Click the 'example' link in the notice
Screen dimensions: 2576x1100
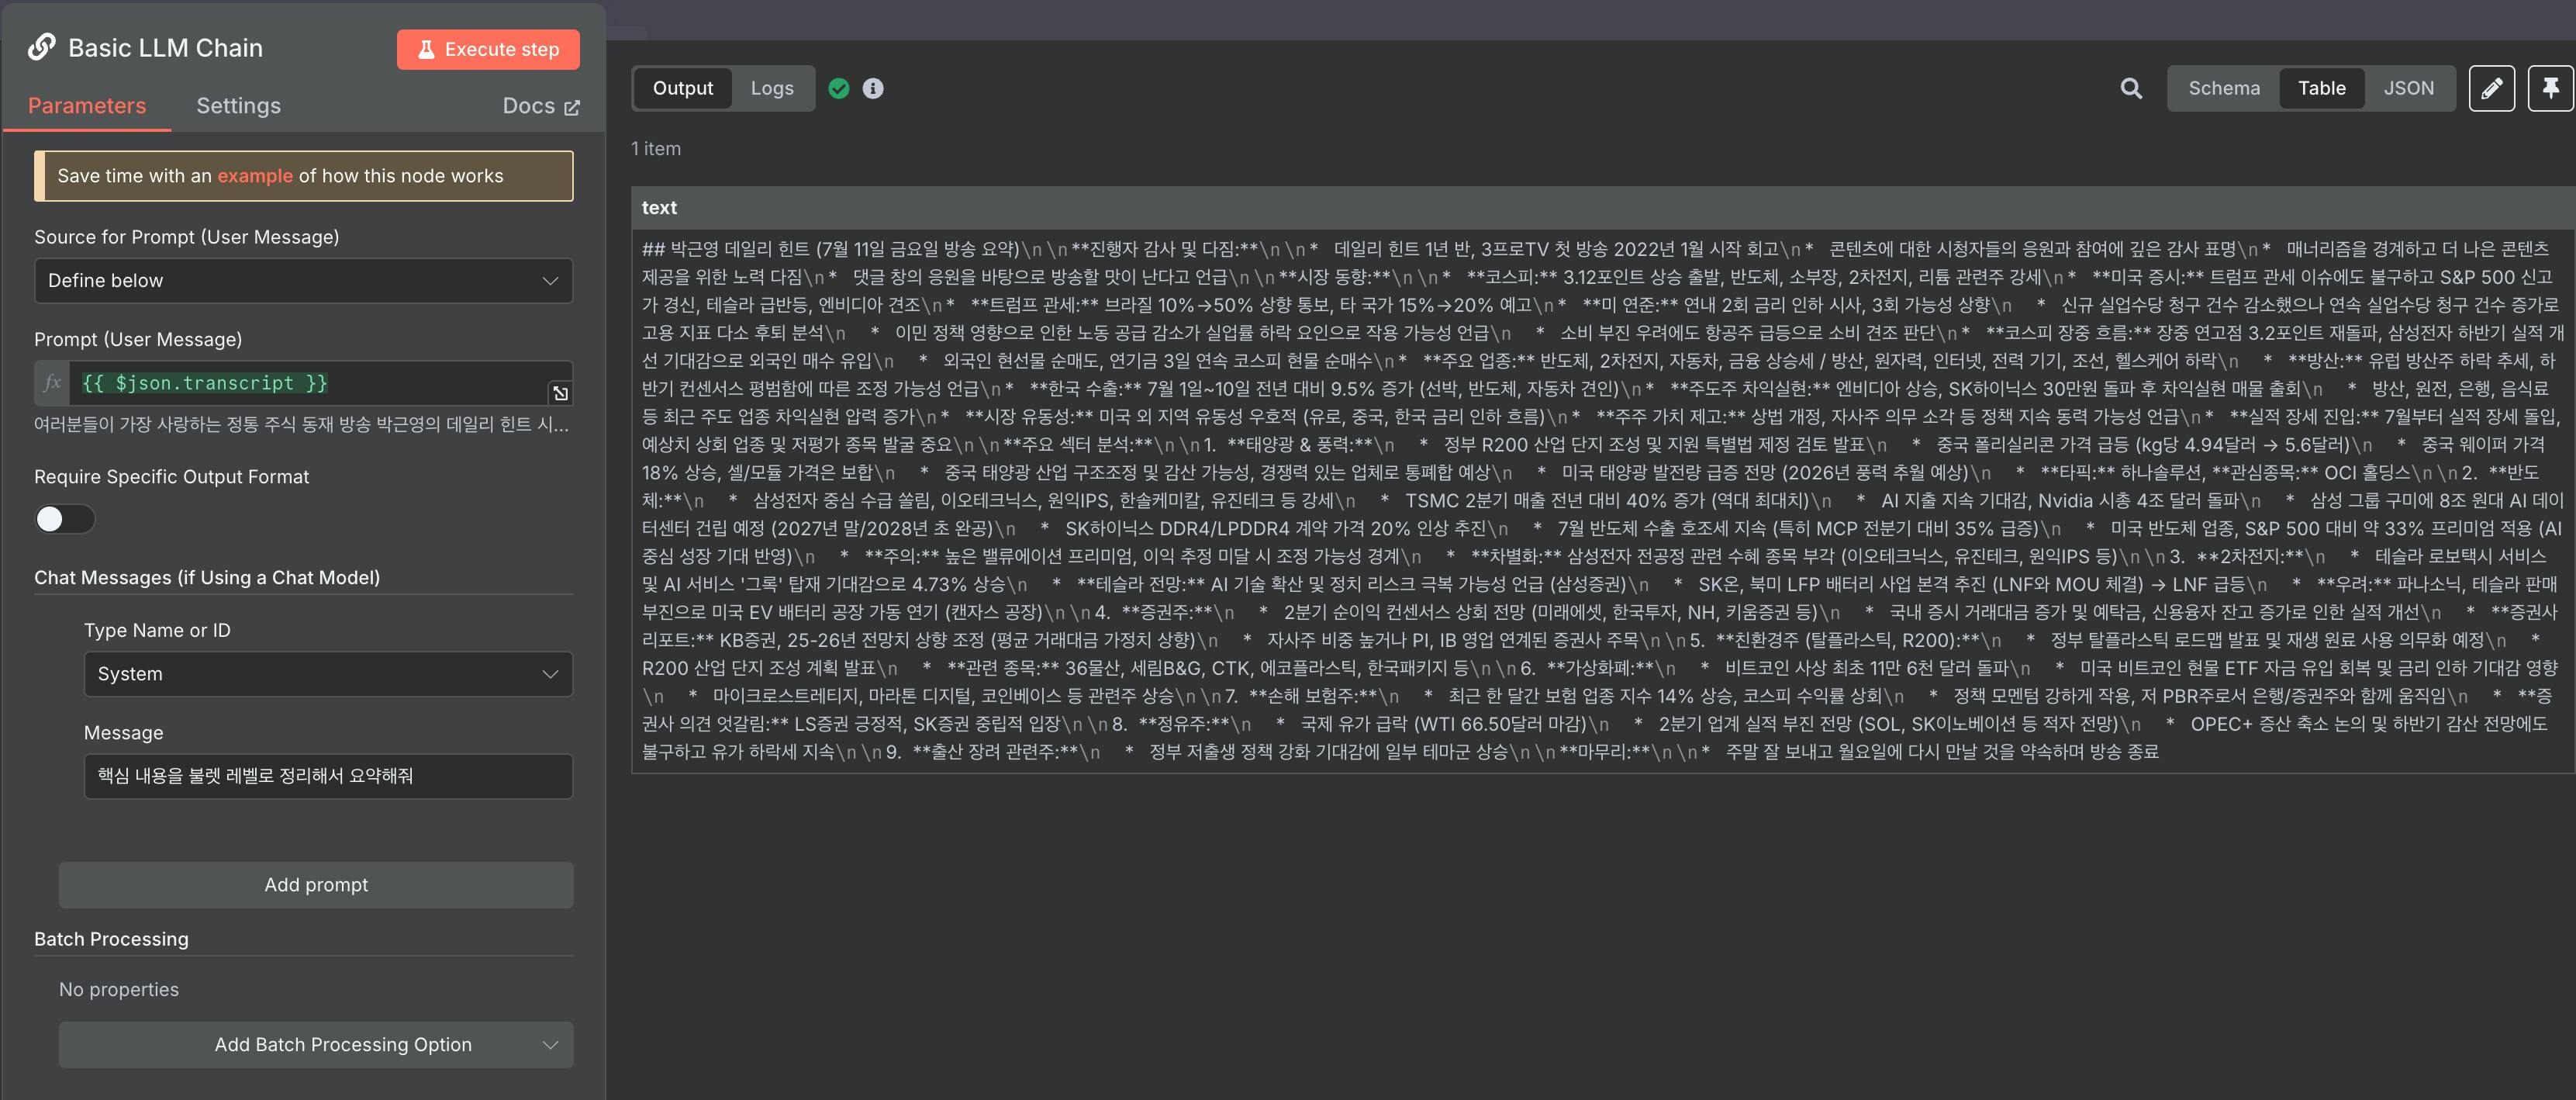click(x=255, y=176)
